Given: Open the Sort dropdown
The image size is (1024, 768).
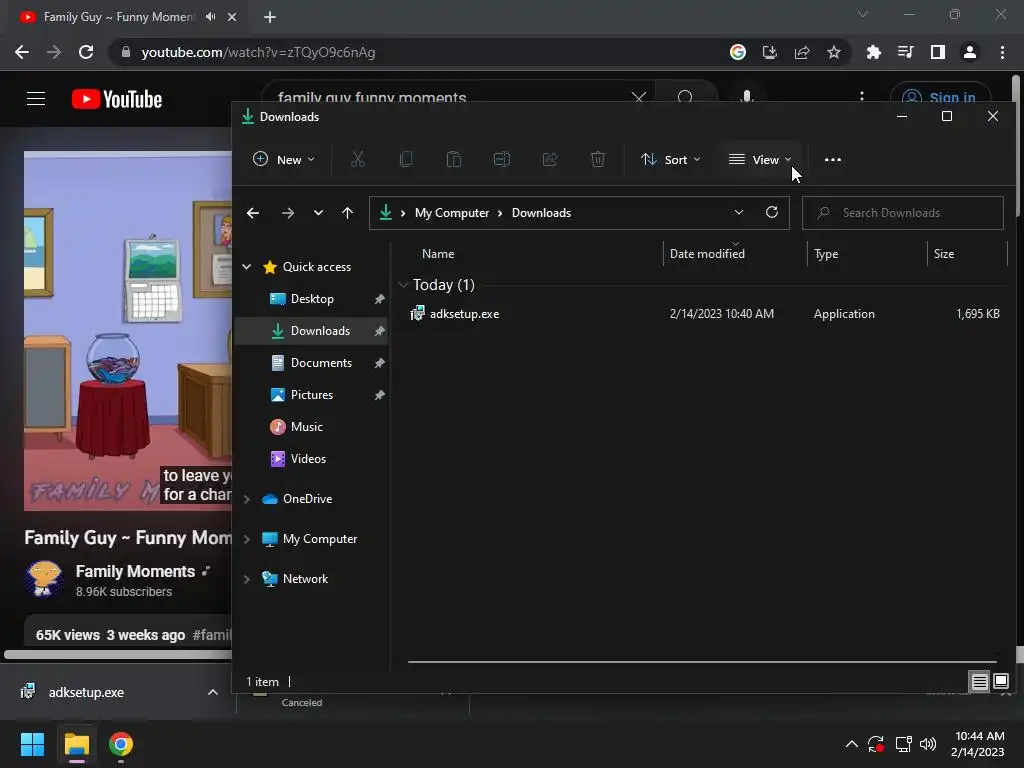Looking at the screenshot, I should tap(671, 159).
